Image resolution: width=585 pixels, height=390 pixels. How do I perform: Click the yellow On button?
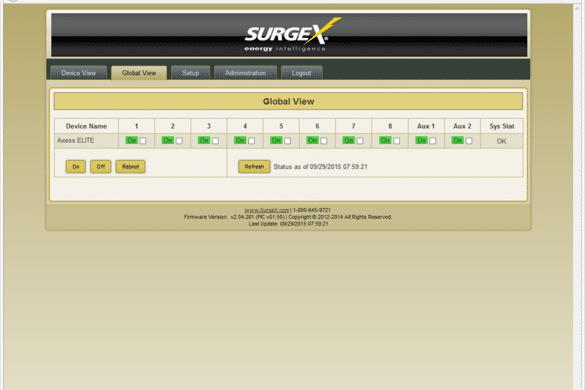coord(76,166)
